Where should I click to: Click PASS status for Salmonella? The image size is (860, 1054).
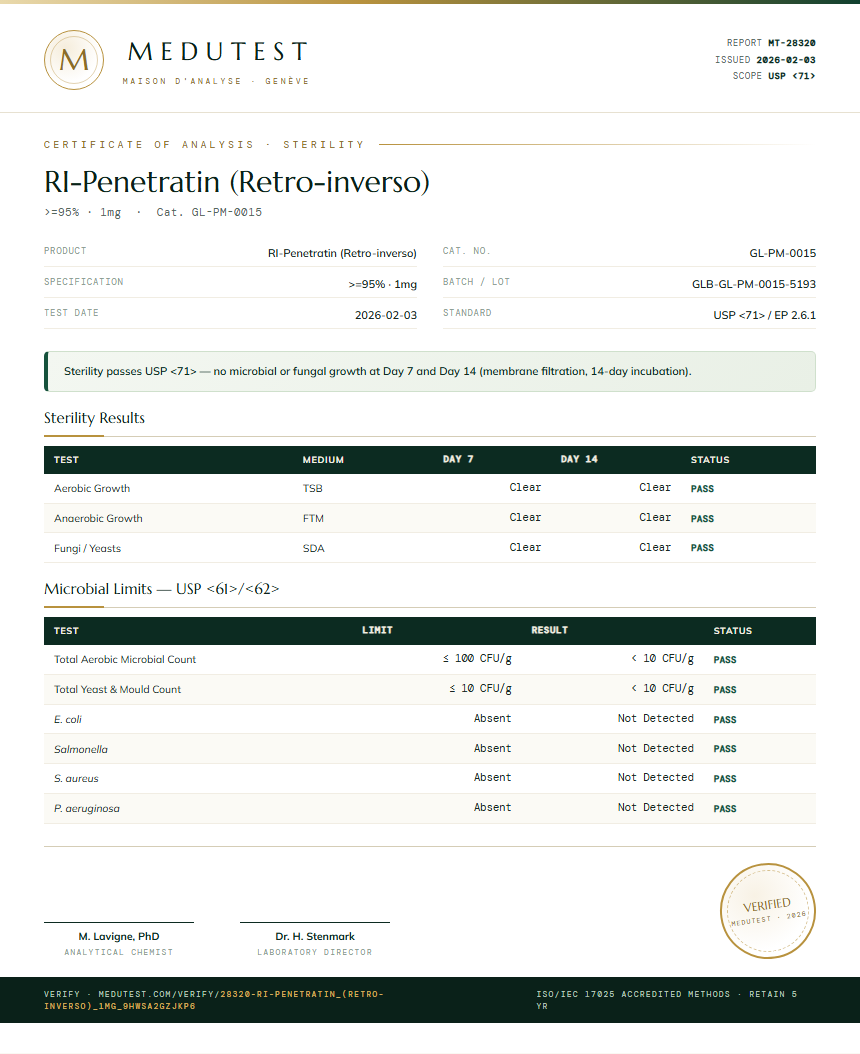coord(725,749)
